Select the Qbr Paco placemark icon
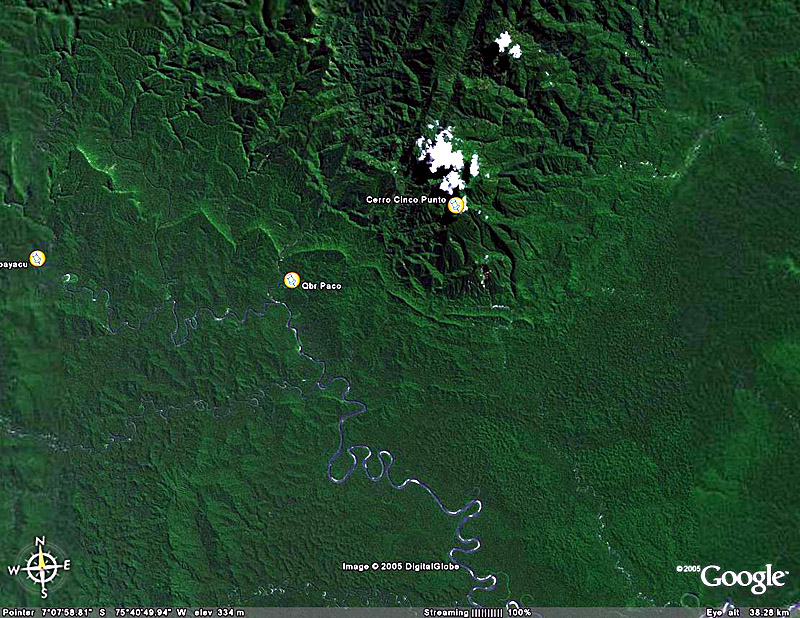 tap(291, 280)
